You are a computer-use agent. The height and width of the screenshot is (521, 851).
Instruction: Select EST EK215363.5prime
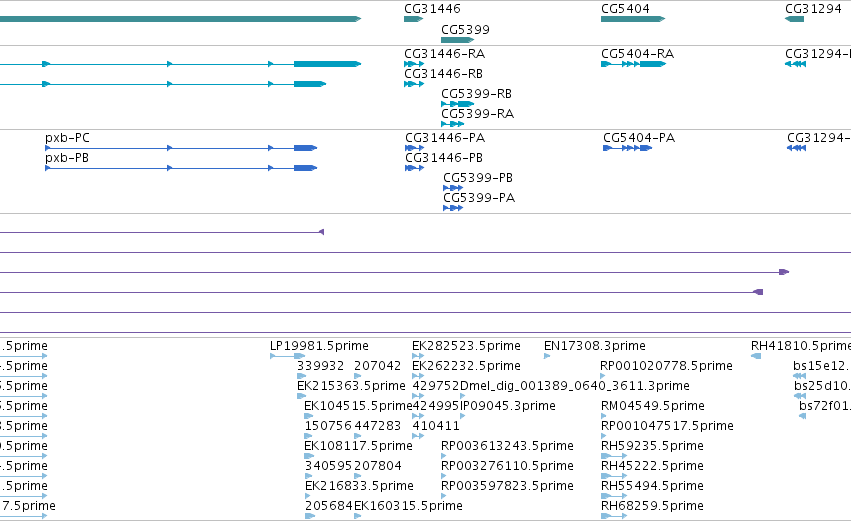coord(351,386)
